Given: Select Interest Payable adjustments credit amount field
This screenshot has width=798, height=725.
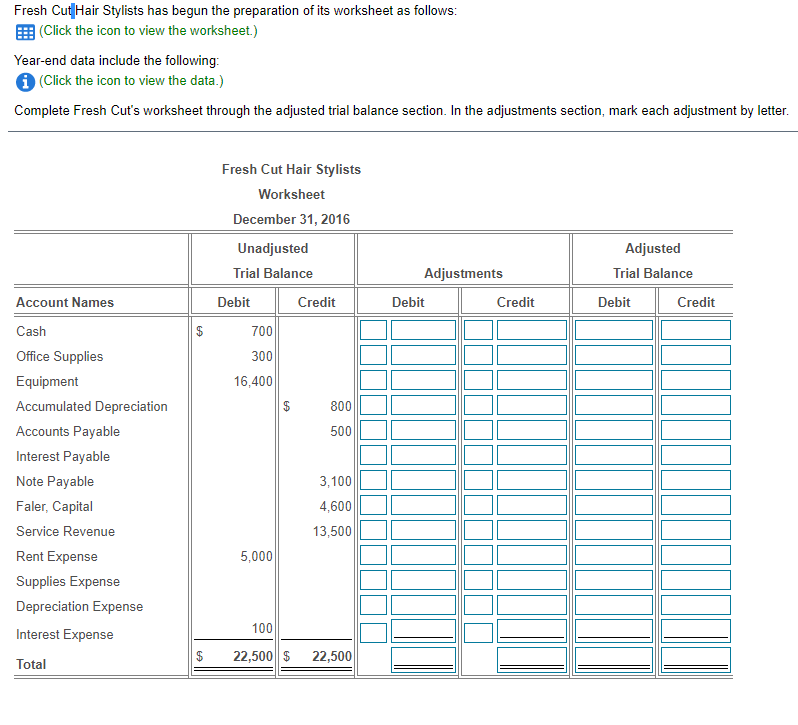Looking at the screenshot, I should pos(531,454).
